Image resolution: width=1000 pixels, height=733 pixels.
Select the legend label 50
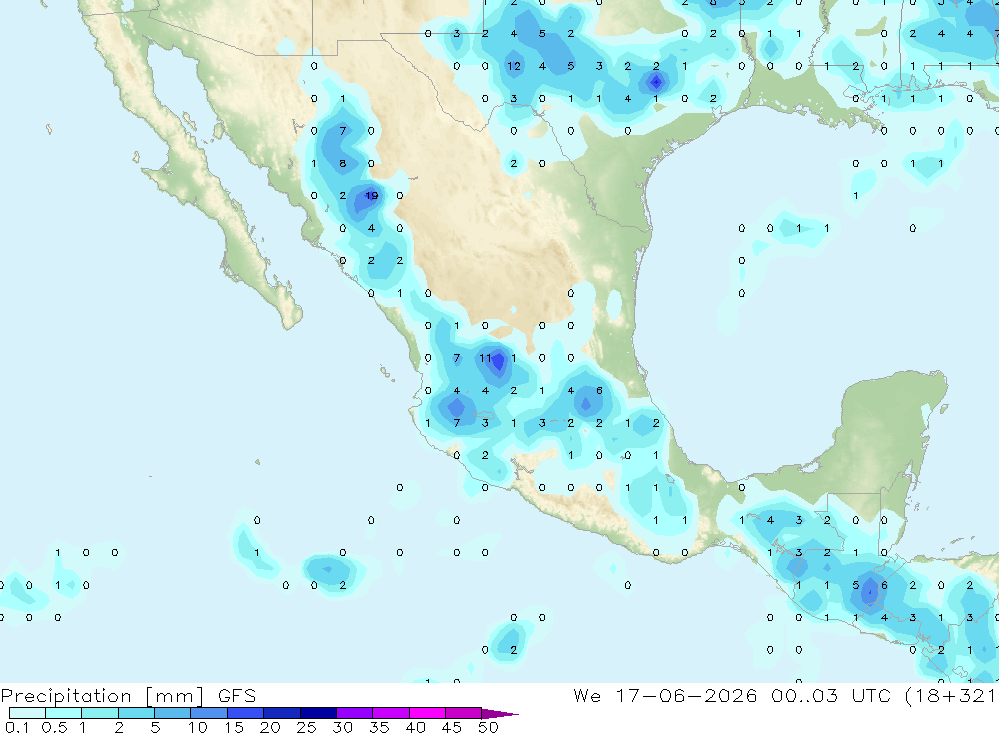click(x=488, y=727)
